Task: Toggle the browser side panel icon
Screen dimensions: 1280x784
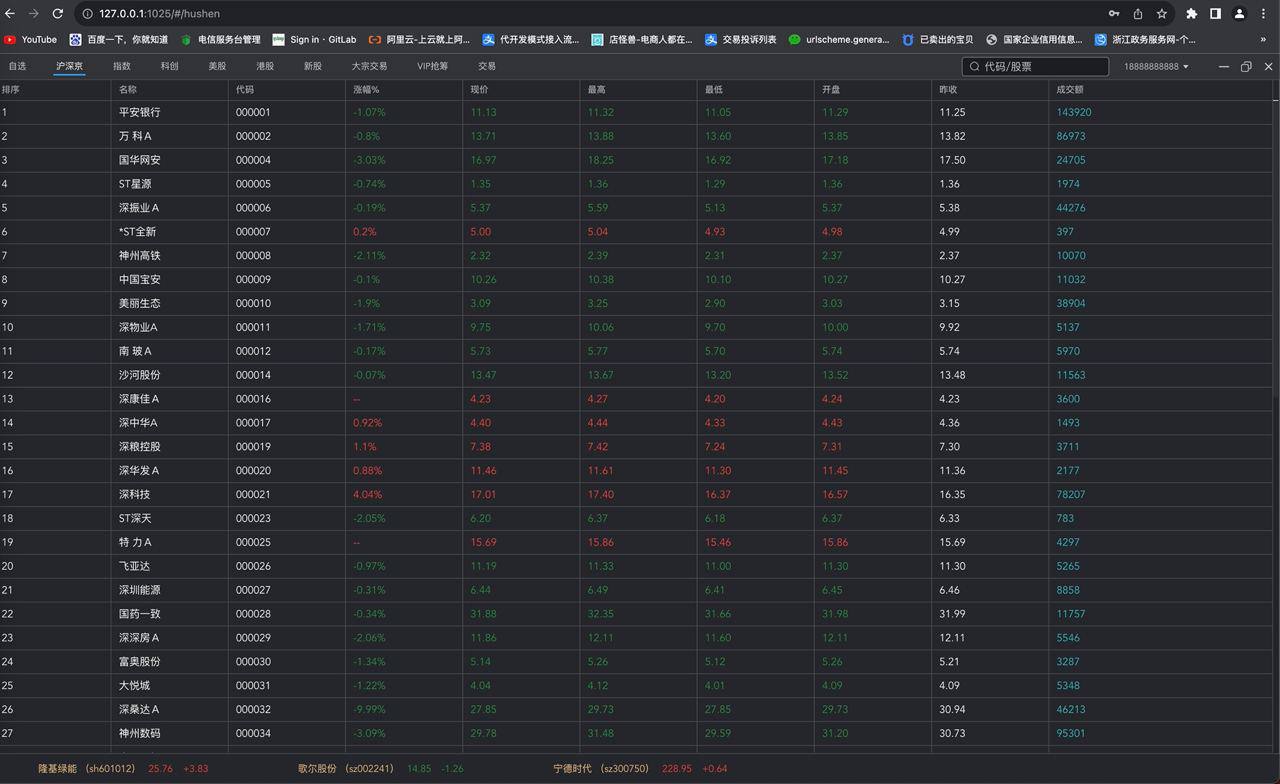Action: click(x=1215, y=14)
